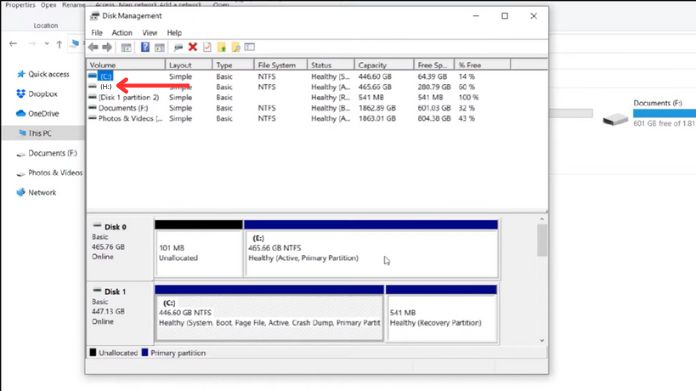Click the Disk Management title bar app icon

pos(95,16)
